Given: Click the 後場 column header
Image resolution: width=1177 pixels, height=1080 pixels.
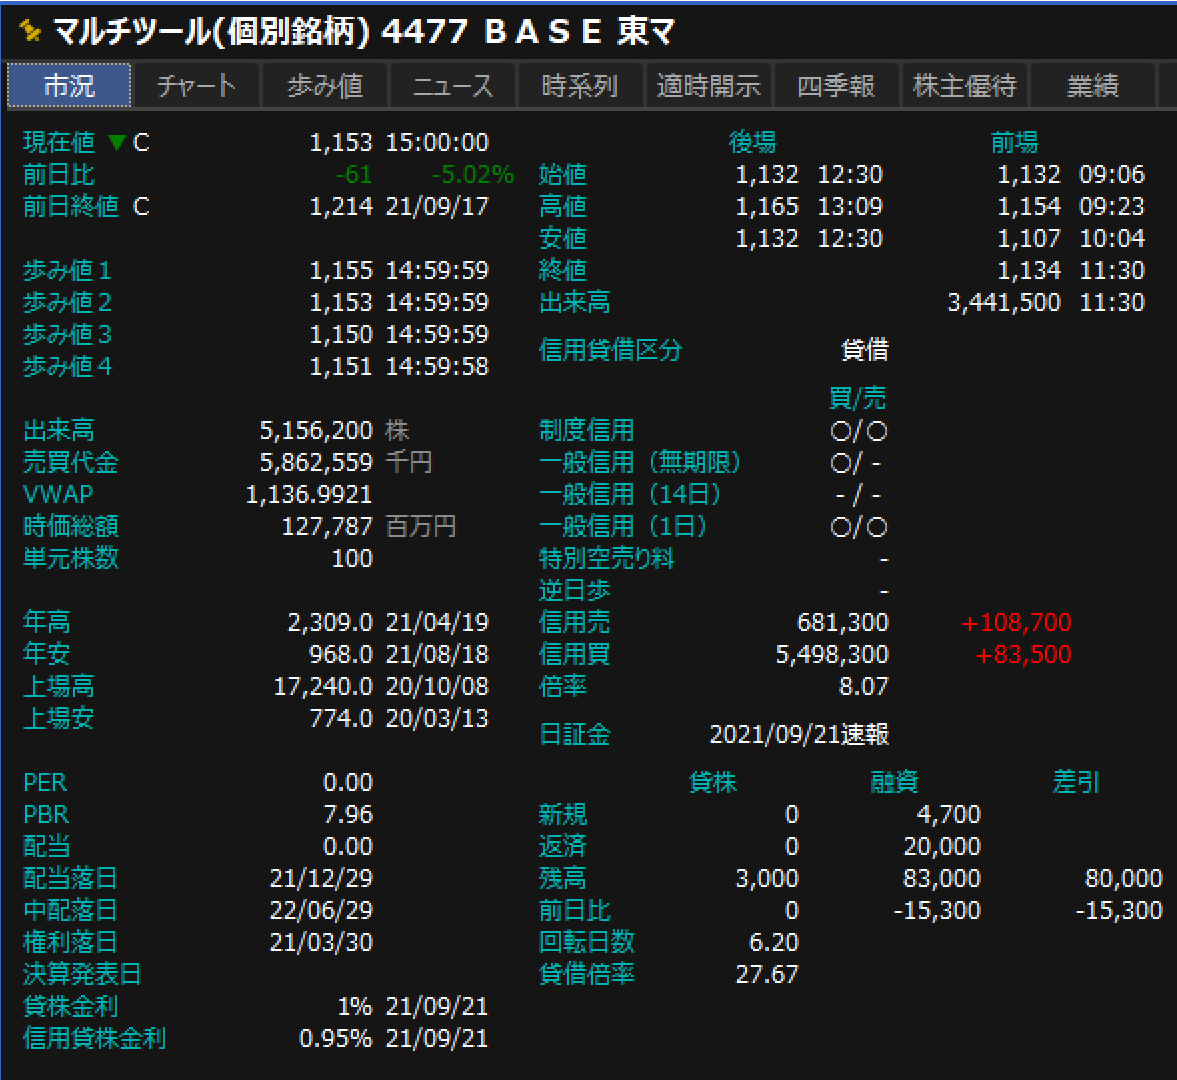Looking at the screenshot, I should [752, 142].
